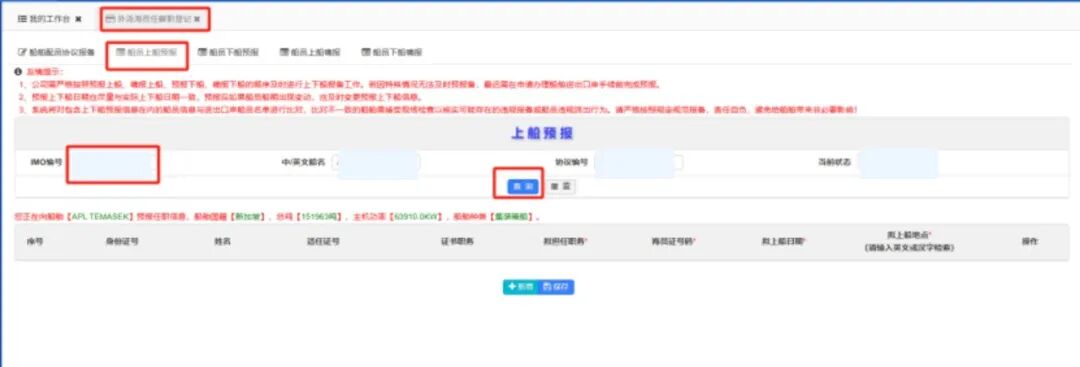
Task: Open the 船员上船预报 tab
Action: pyautogui.click(x=147, y=52)
